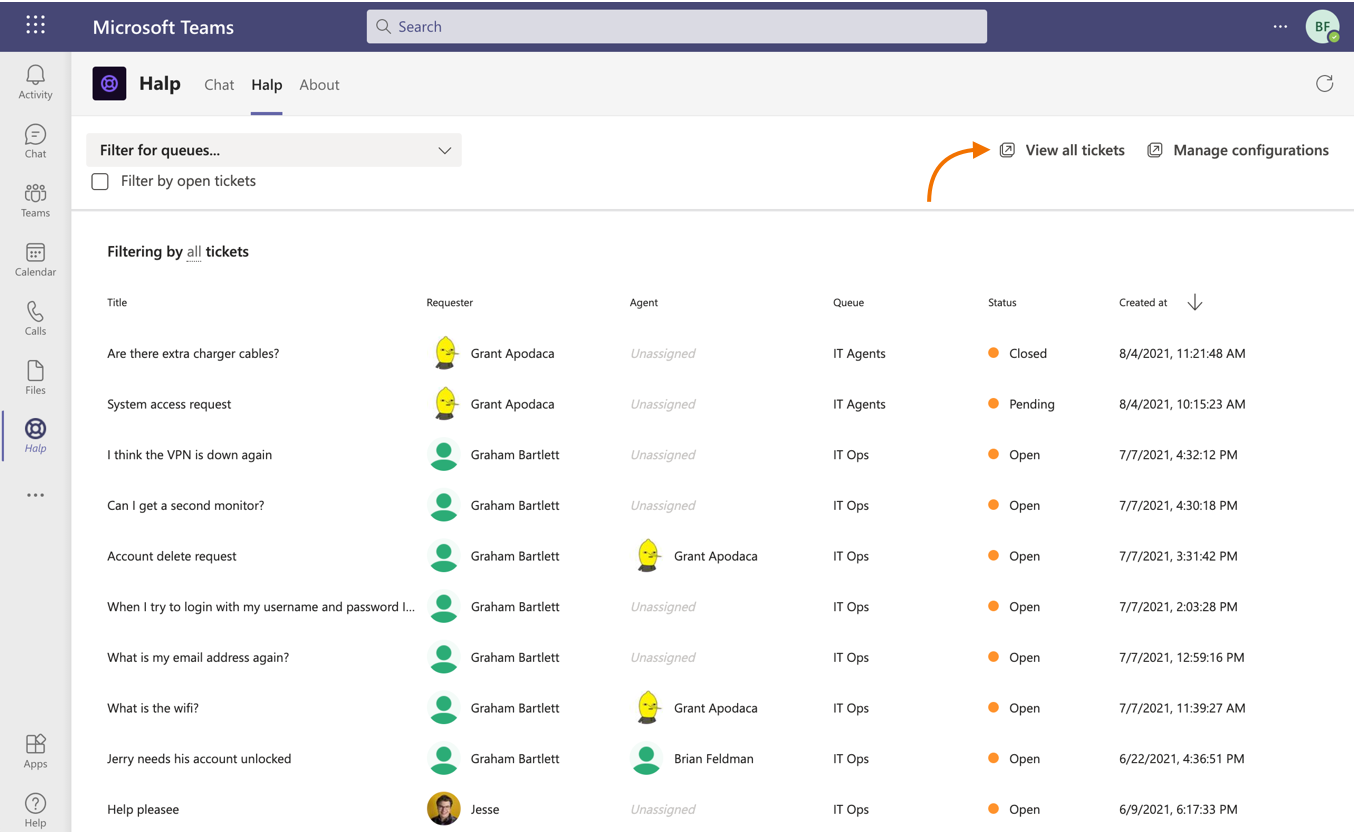Click IT Agents queue in charger cables row

859,353
